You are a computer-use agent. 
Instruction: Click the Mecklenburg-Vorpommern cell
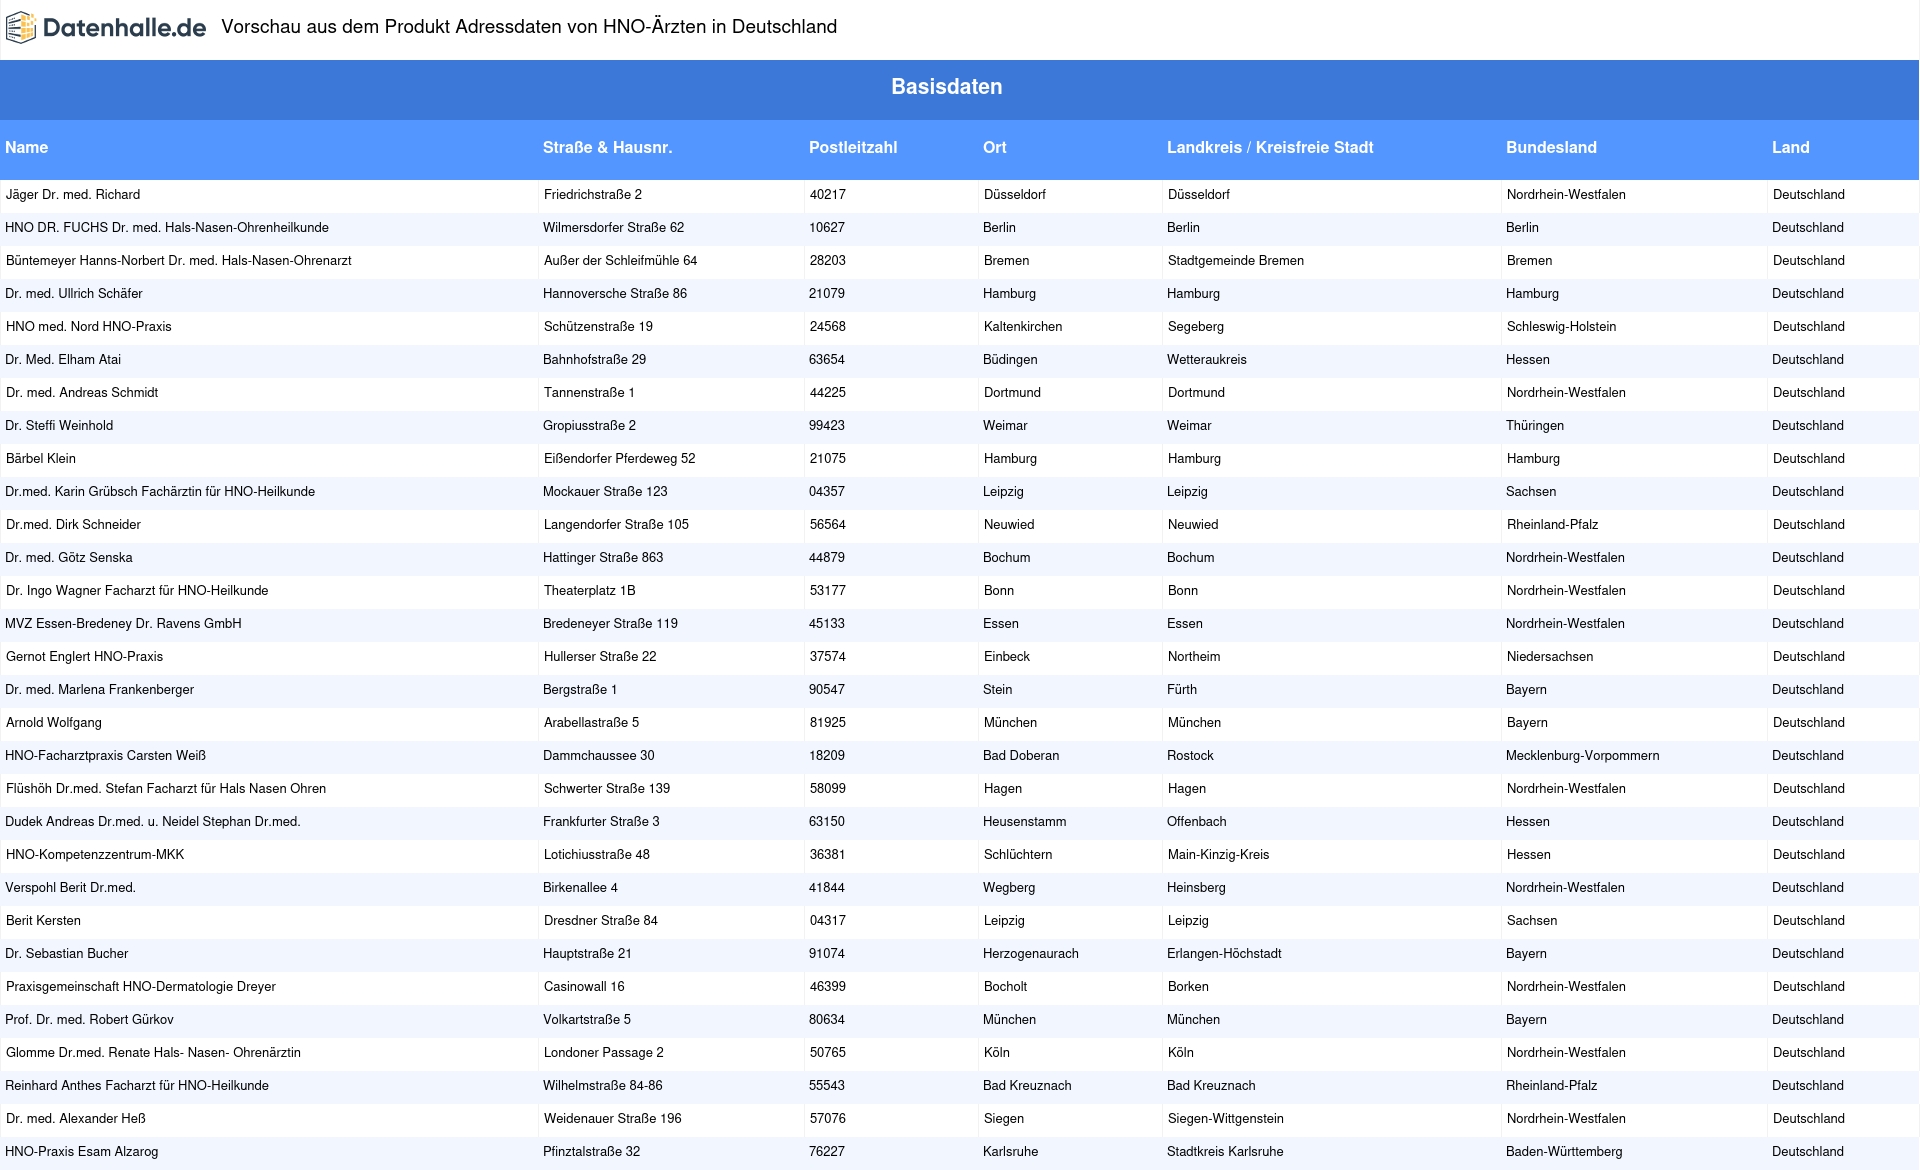pyautogui.click(x=1582, y=756)
